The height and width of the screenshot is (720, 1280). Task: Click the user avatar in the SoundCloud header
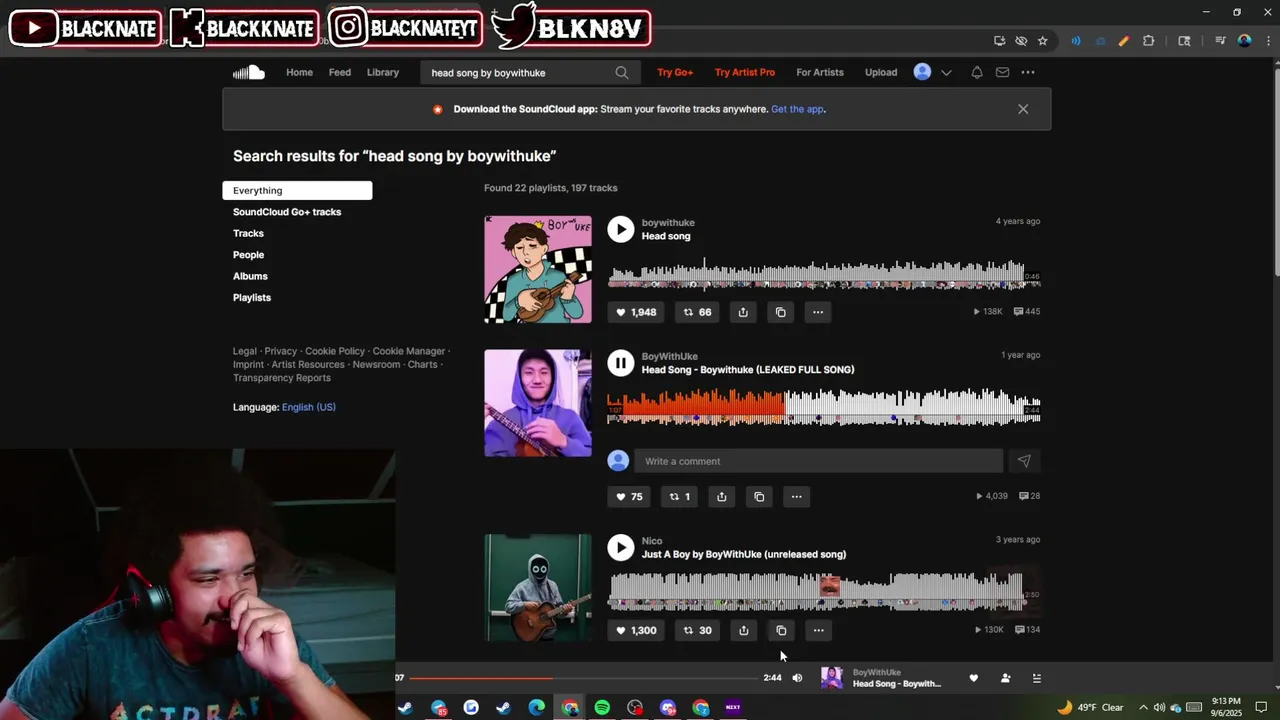click(923, 72)
